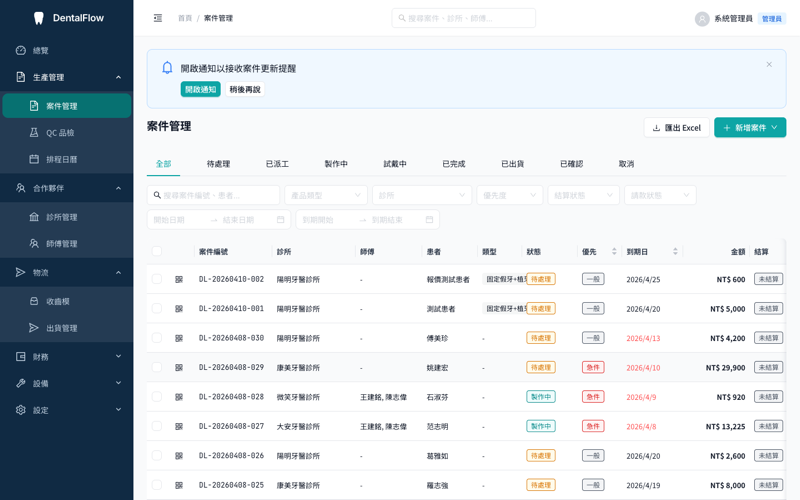800x500 pixels.
Task: Check the row DL-20260408-026 checkbox
Action: click(157, 456)
